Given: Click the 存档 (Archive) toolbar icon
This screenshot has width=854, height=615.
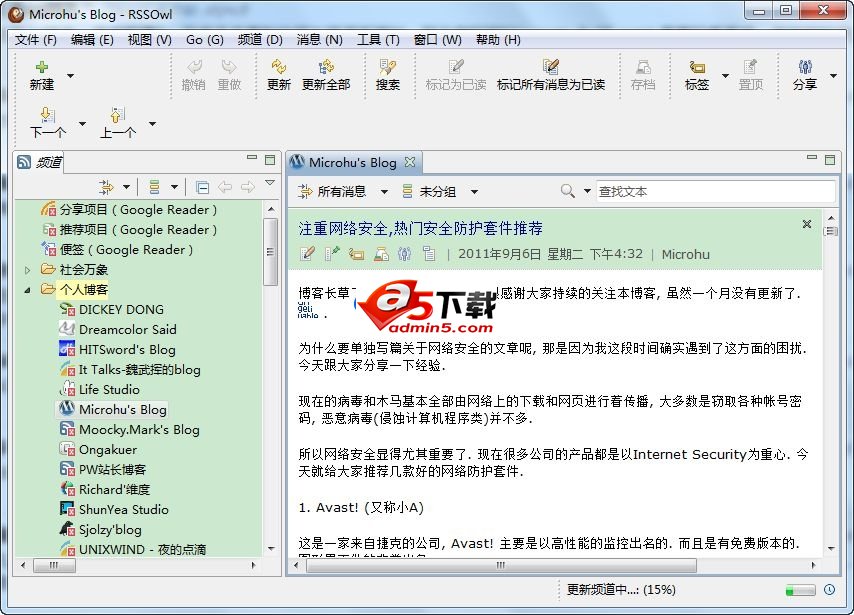Looking at the screenshot, I should tap(643, 67).
